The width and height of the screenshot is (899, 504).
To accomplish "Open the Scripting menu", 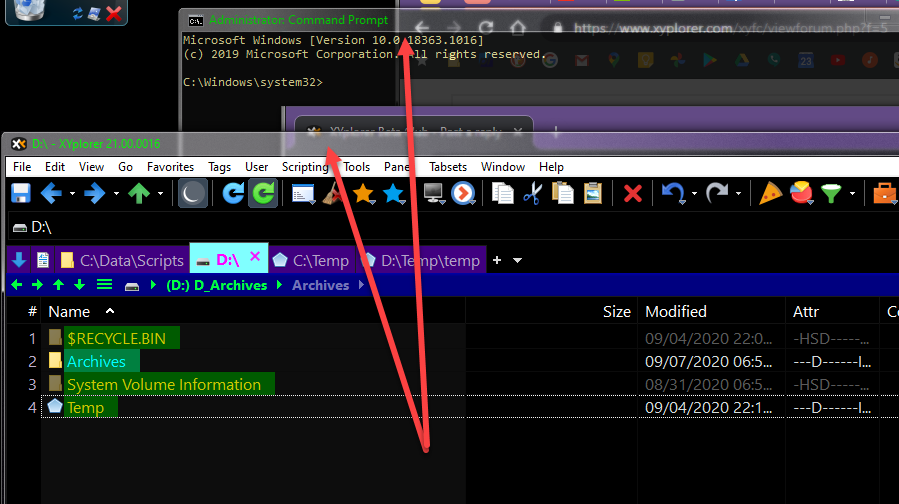I will point(304,167).
